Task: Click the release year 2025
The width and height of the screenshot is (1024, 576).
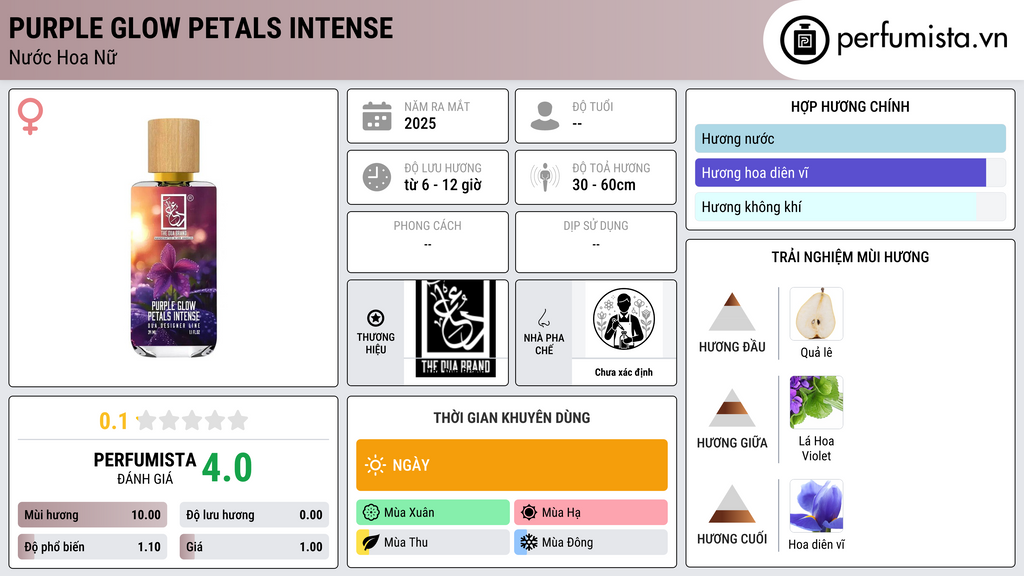Action: click(420, 123)
